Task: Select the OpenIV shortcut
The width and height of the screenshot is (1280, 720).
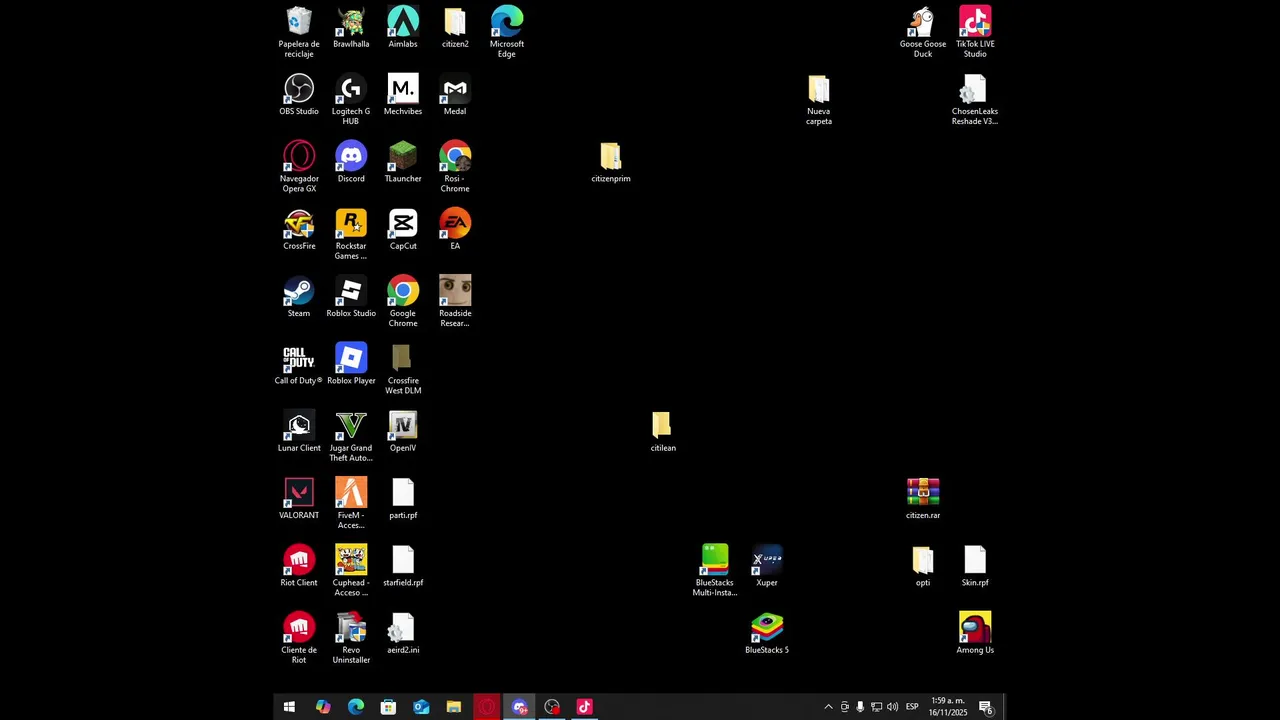Action: 403,431
